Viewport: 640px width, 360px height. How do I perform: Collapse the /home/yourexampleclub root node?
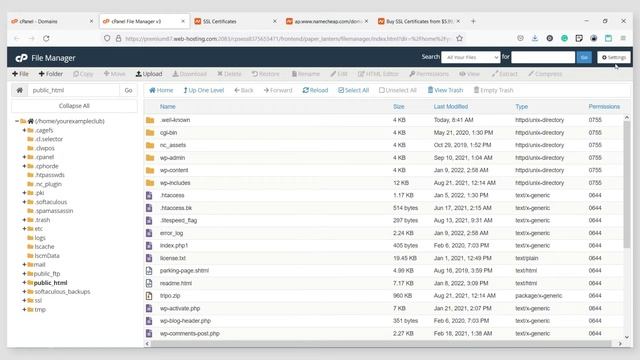point(17,121)
